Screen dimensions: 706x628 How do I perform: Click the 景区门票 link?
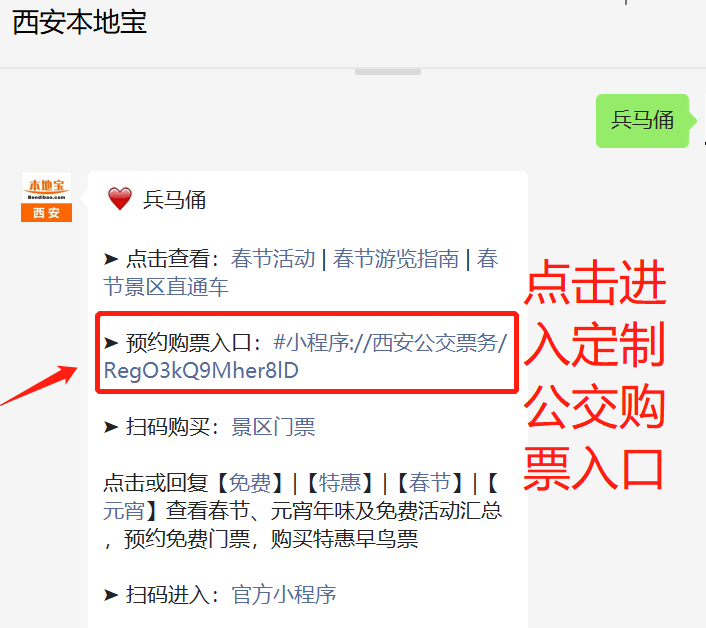pos(273,427)
